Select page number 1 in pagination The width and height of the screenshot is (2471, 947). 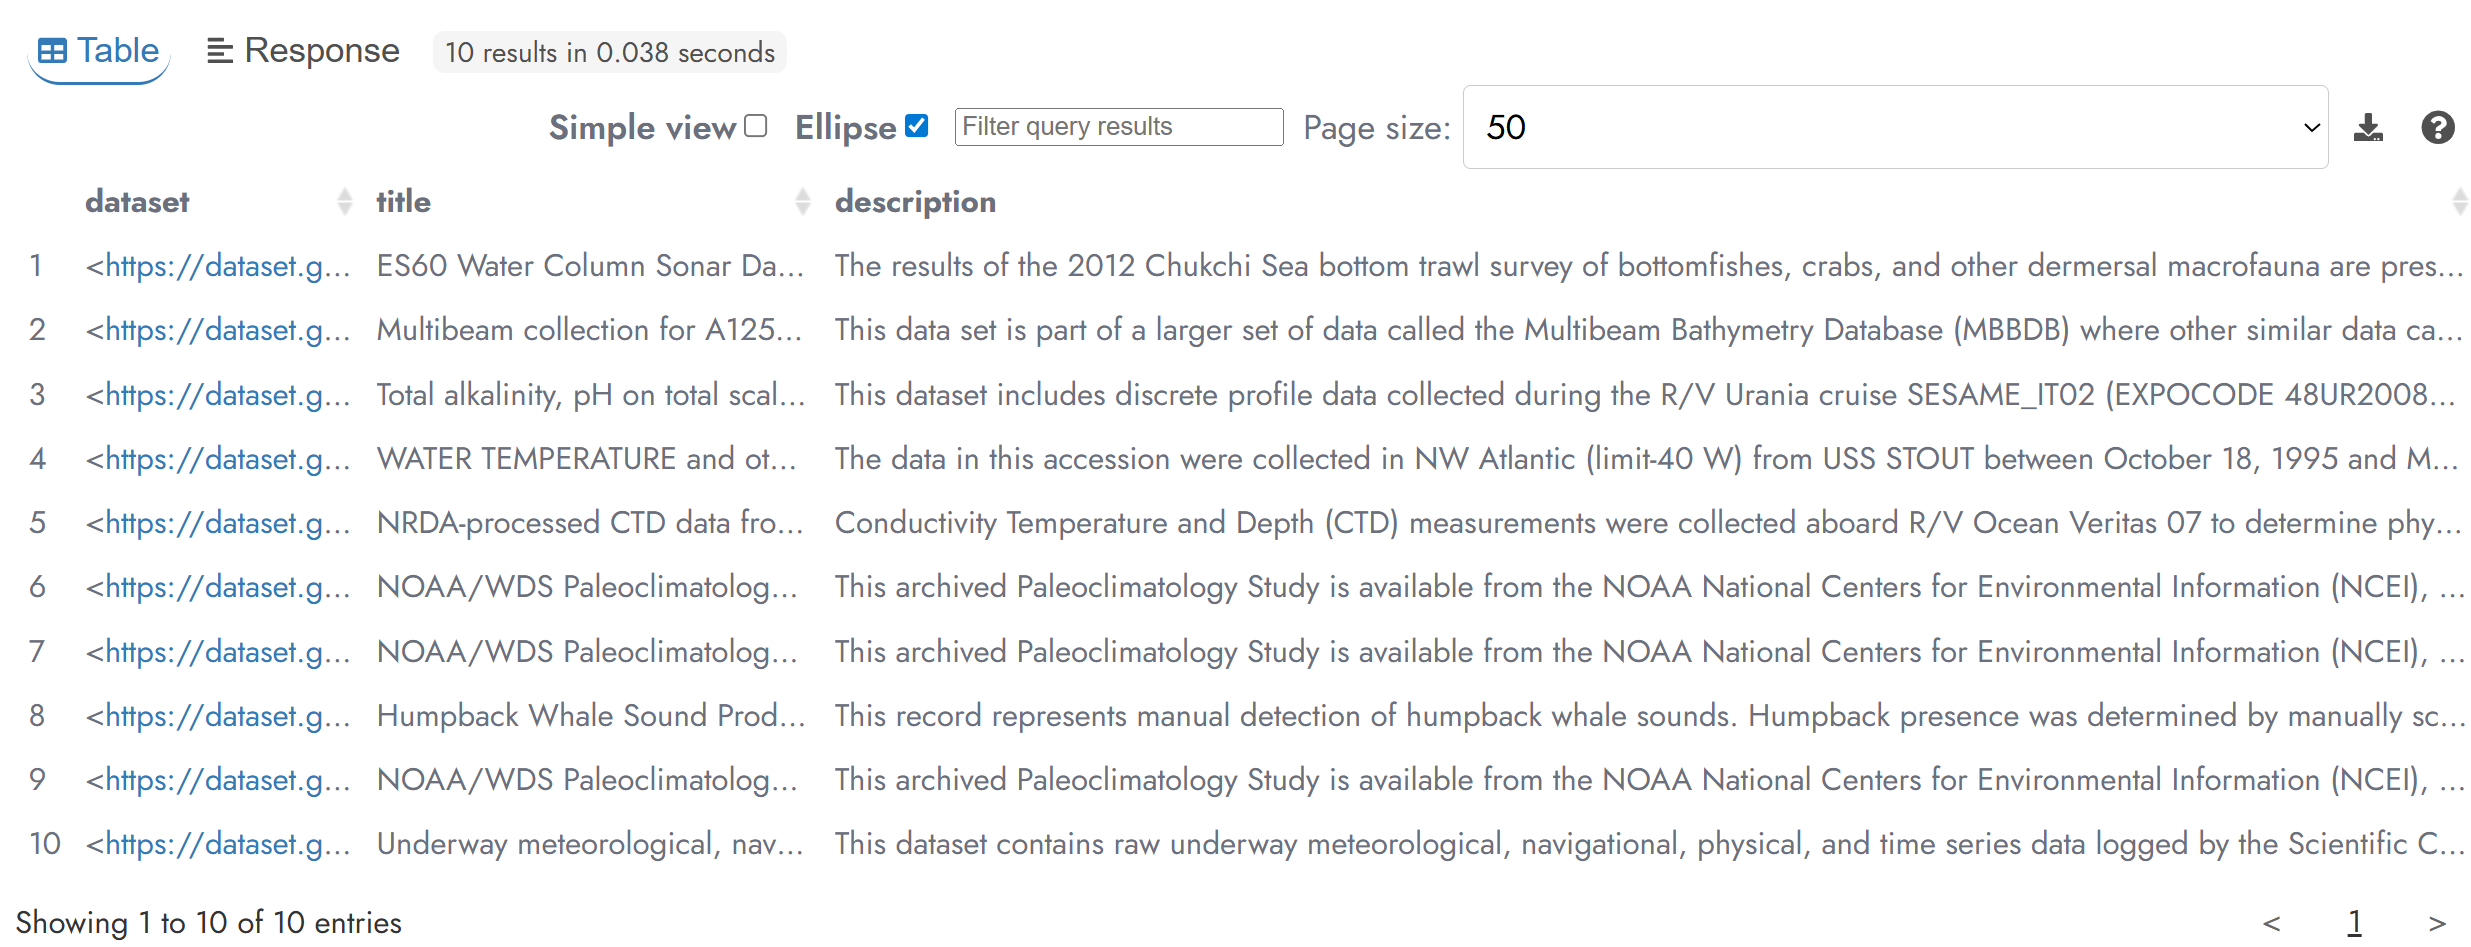point(2354,922)
